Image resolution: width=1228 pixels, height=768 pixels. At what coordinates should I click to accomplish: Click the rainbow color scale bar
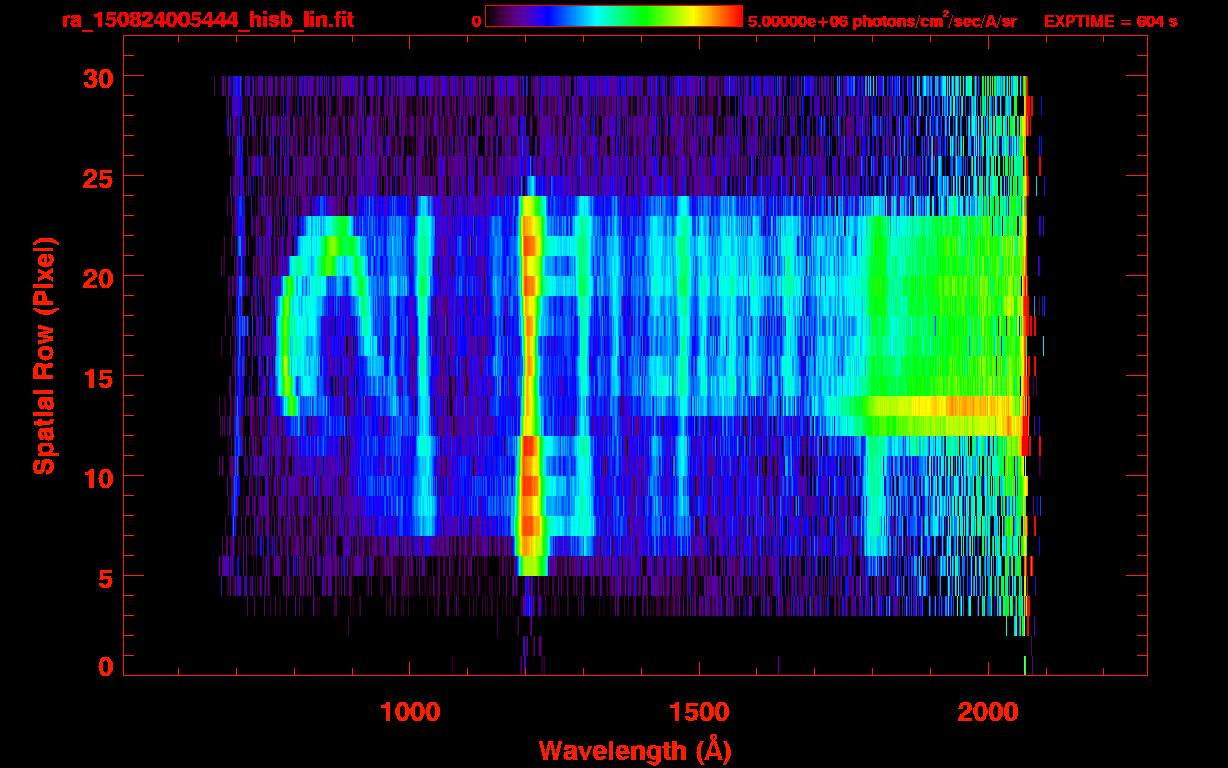613,16
